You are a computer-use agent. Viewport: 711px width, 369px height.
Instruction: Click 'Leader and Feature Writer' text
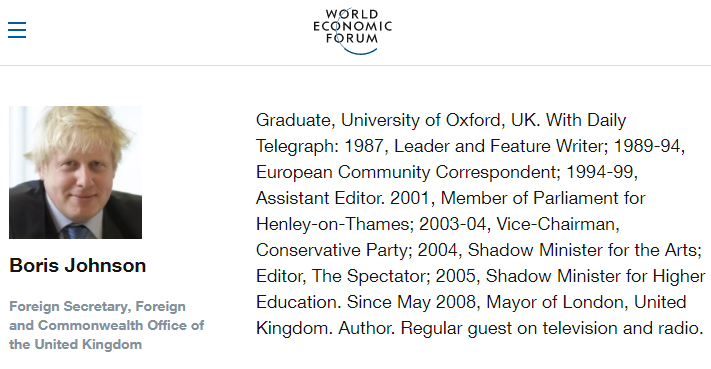(499, 146)
